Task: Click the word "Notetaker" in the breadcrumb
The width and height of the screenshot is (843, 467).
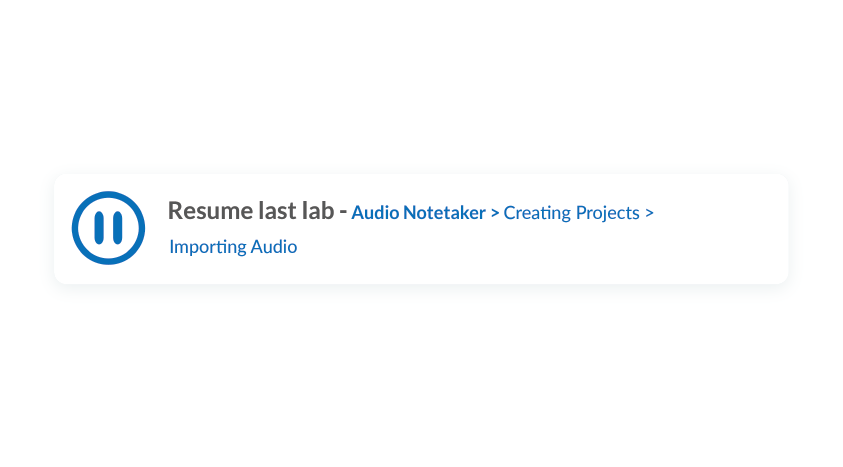Action: (x=444, y=213)
